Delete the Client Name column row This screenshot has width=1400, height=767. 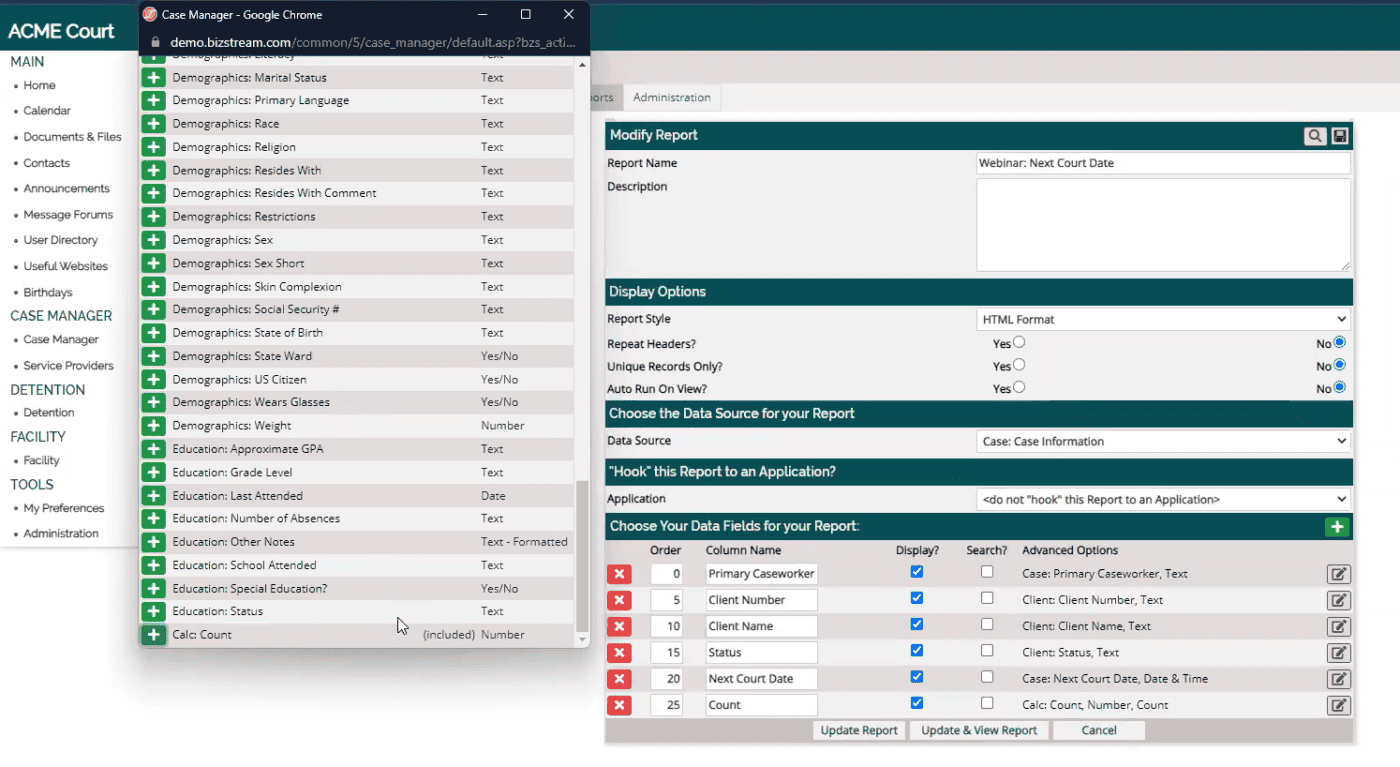point(619,626)
